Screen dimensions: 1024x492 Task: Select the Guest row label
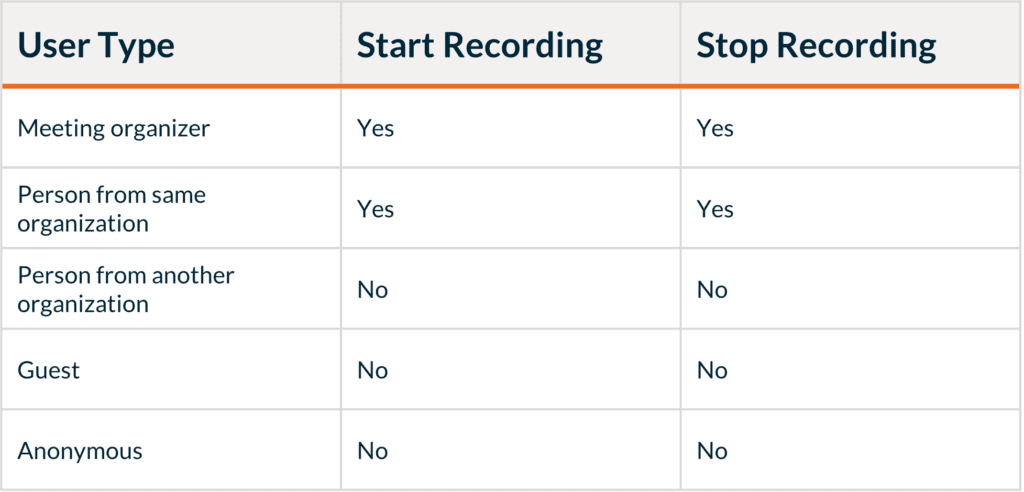(x=49, y=370)
